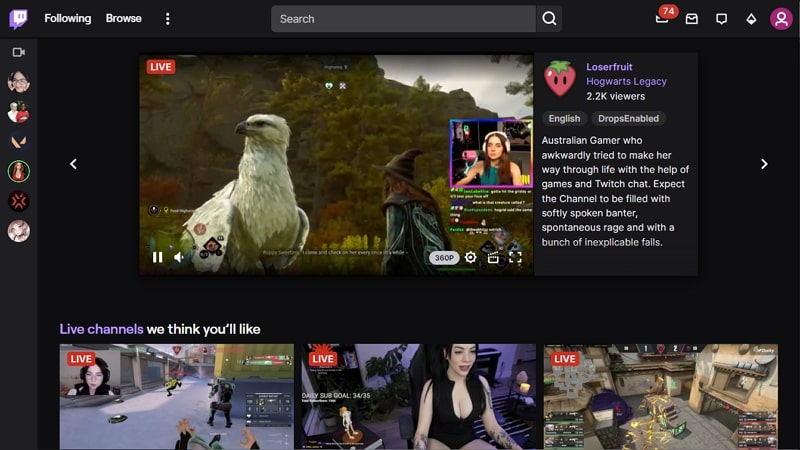Click the magnifying glass search button
The height and width of the screenshot is (450, 800).
tap(549, 19)
